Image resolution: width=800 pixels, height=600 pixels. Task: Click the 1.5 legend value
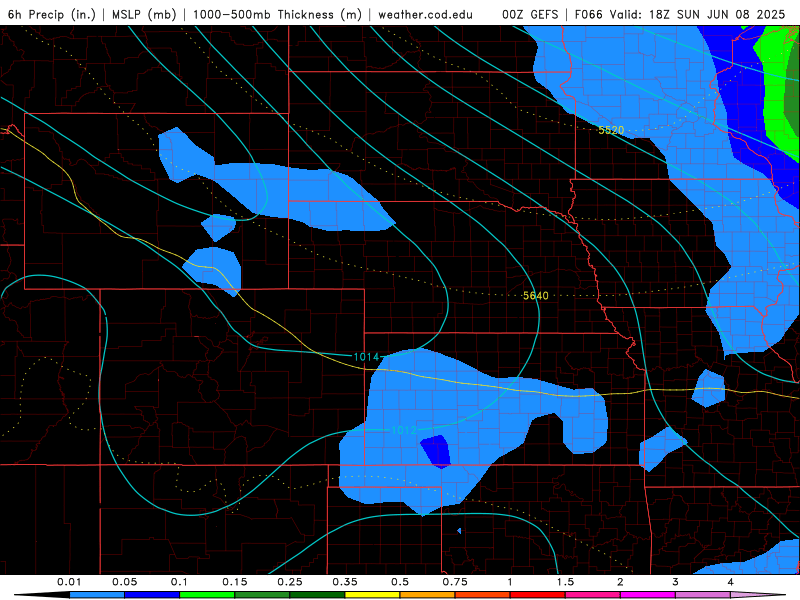pyautogui.click(x=565, y=582)
